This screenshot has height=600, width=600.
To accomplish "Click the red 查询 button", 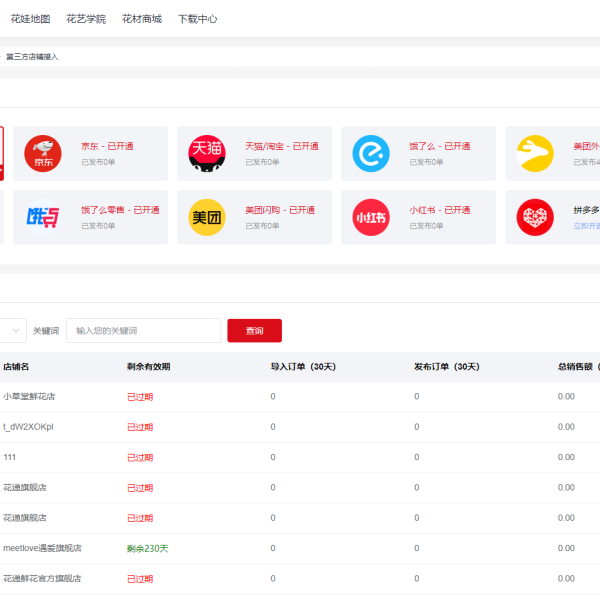I will coord(254,331).
